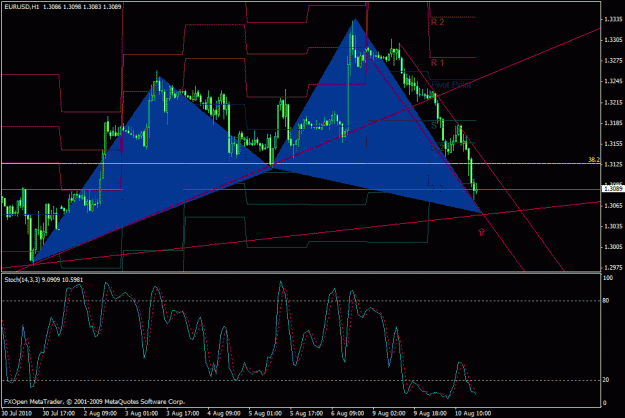The image size is (625, 418).
Task: Click the EURUSD,H1 chart title text
Action: pyautogui.click(x=63, y=7)
